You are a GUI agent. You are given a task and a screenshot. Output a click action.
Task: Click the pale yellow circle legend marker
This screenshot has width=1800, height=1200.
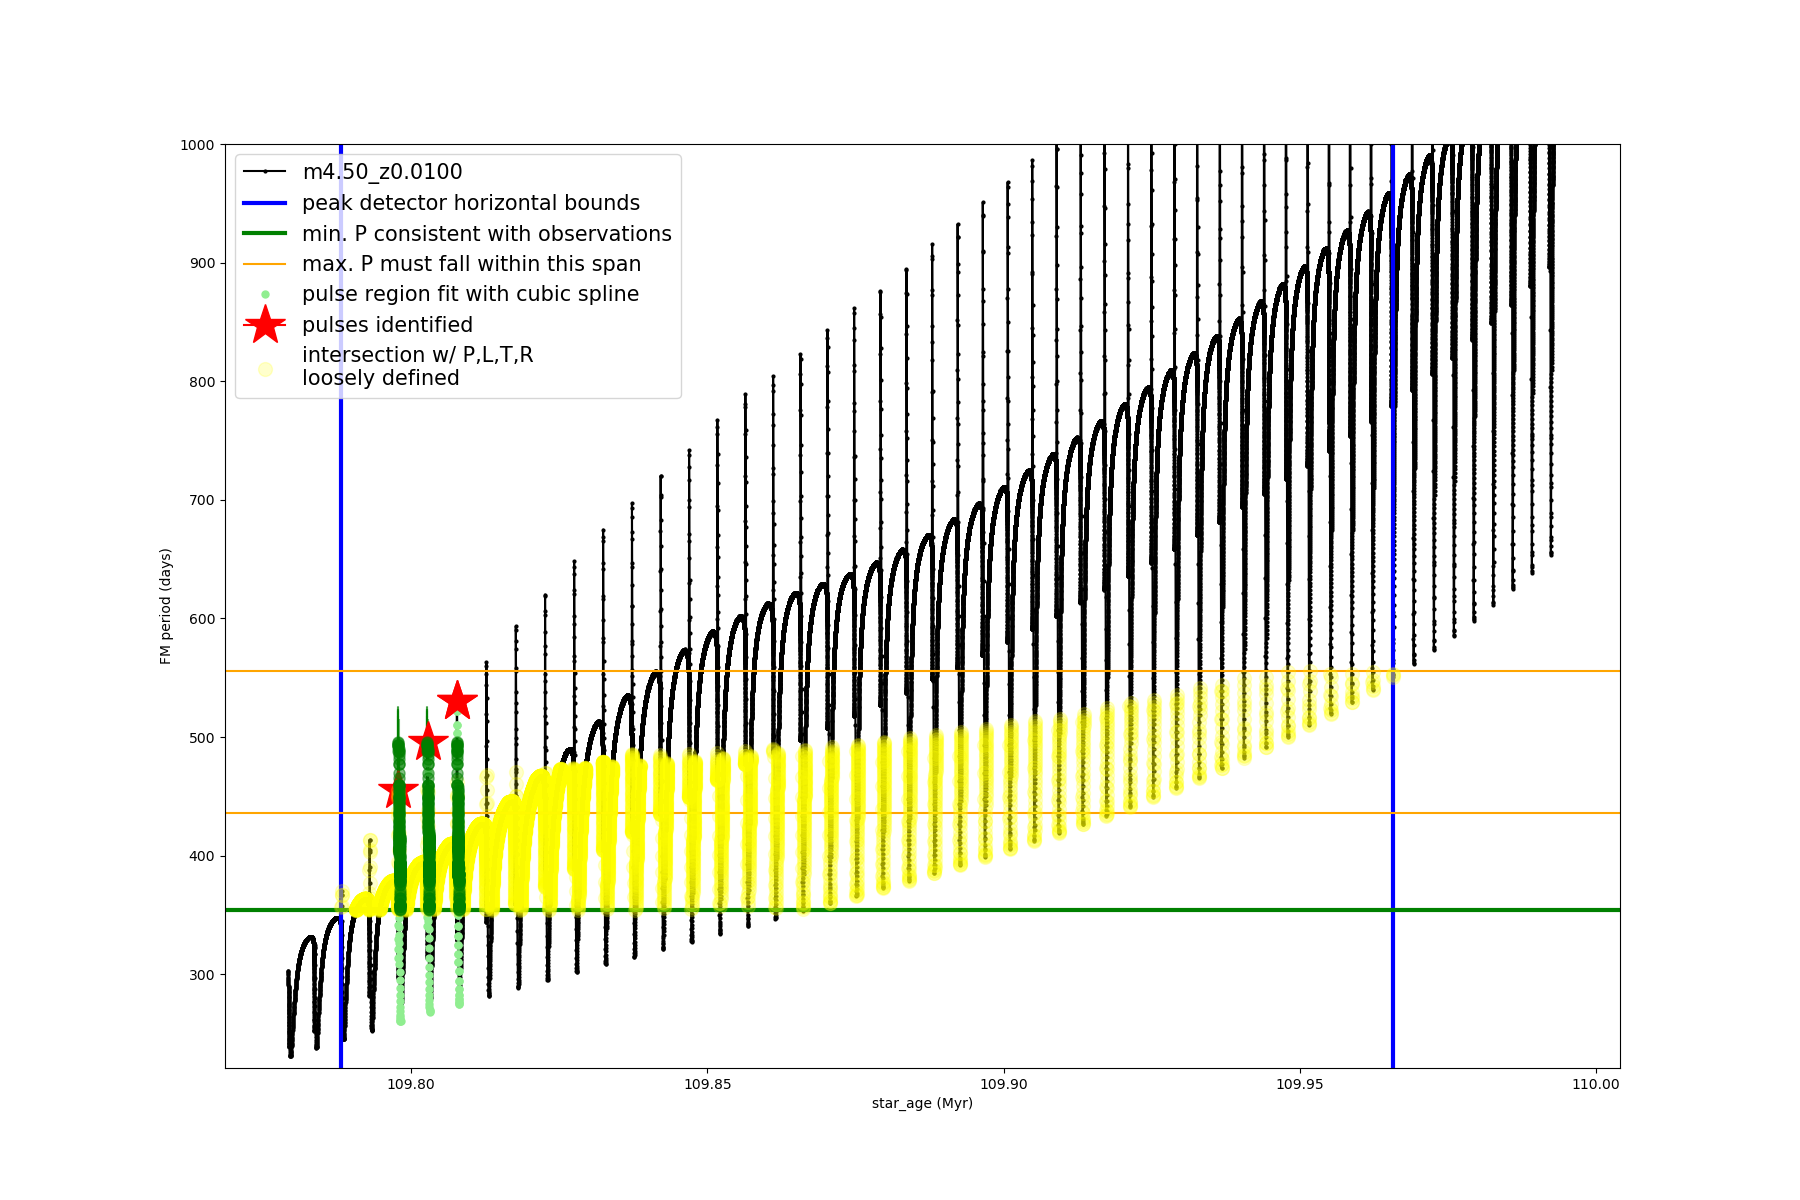click(x=265, y=369)
